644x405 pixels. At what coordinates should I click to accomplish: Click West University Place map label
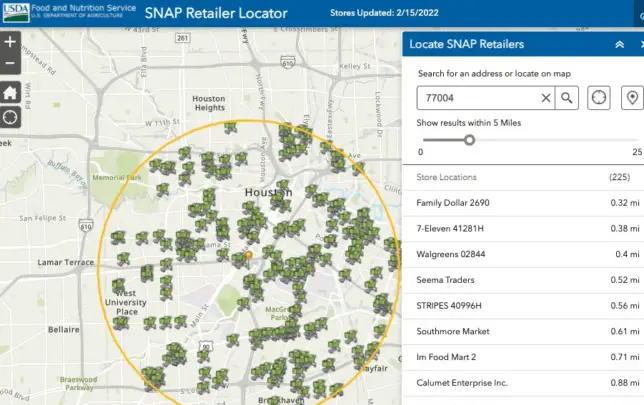coord(126,302)
